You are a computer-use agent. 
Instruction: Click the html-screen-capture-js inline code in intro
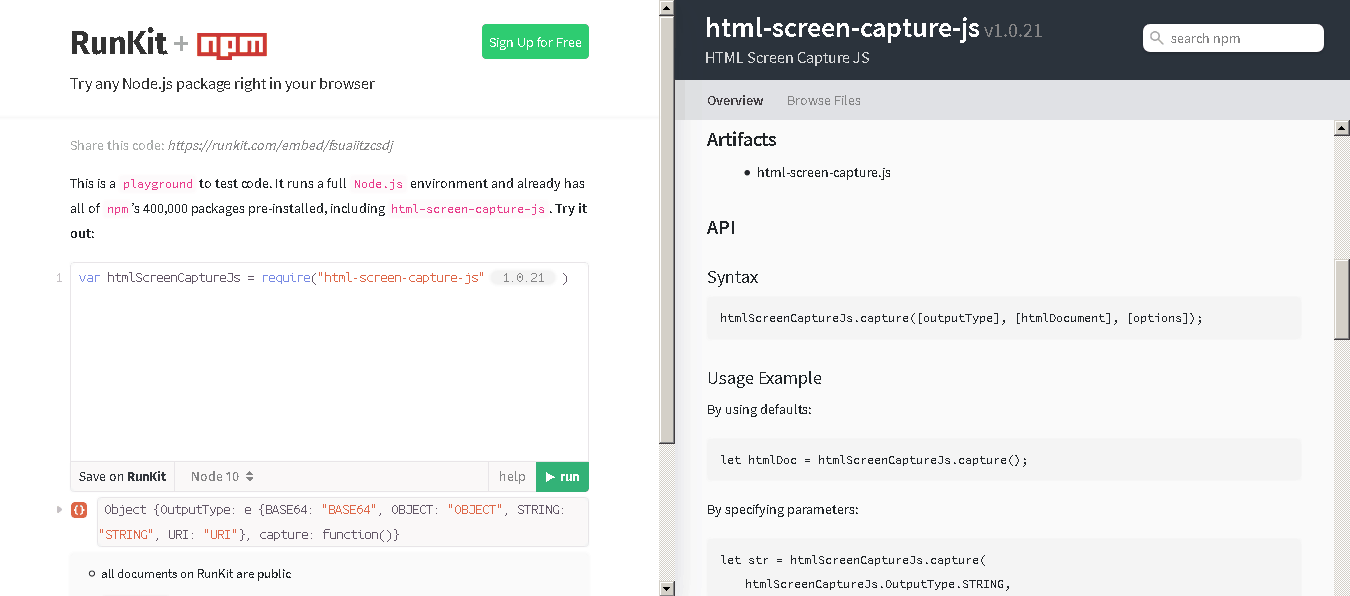[x=468, y=209]
